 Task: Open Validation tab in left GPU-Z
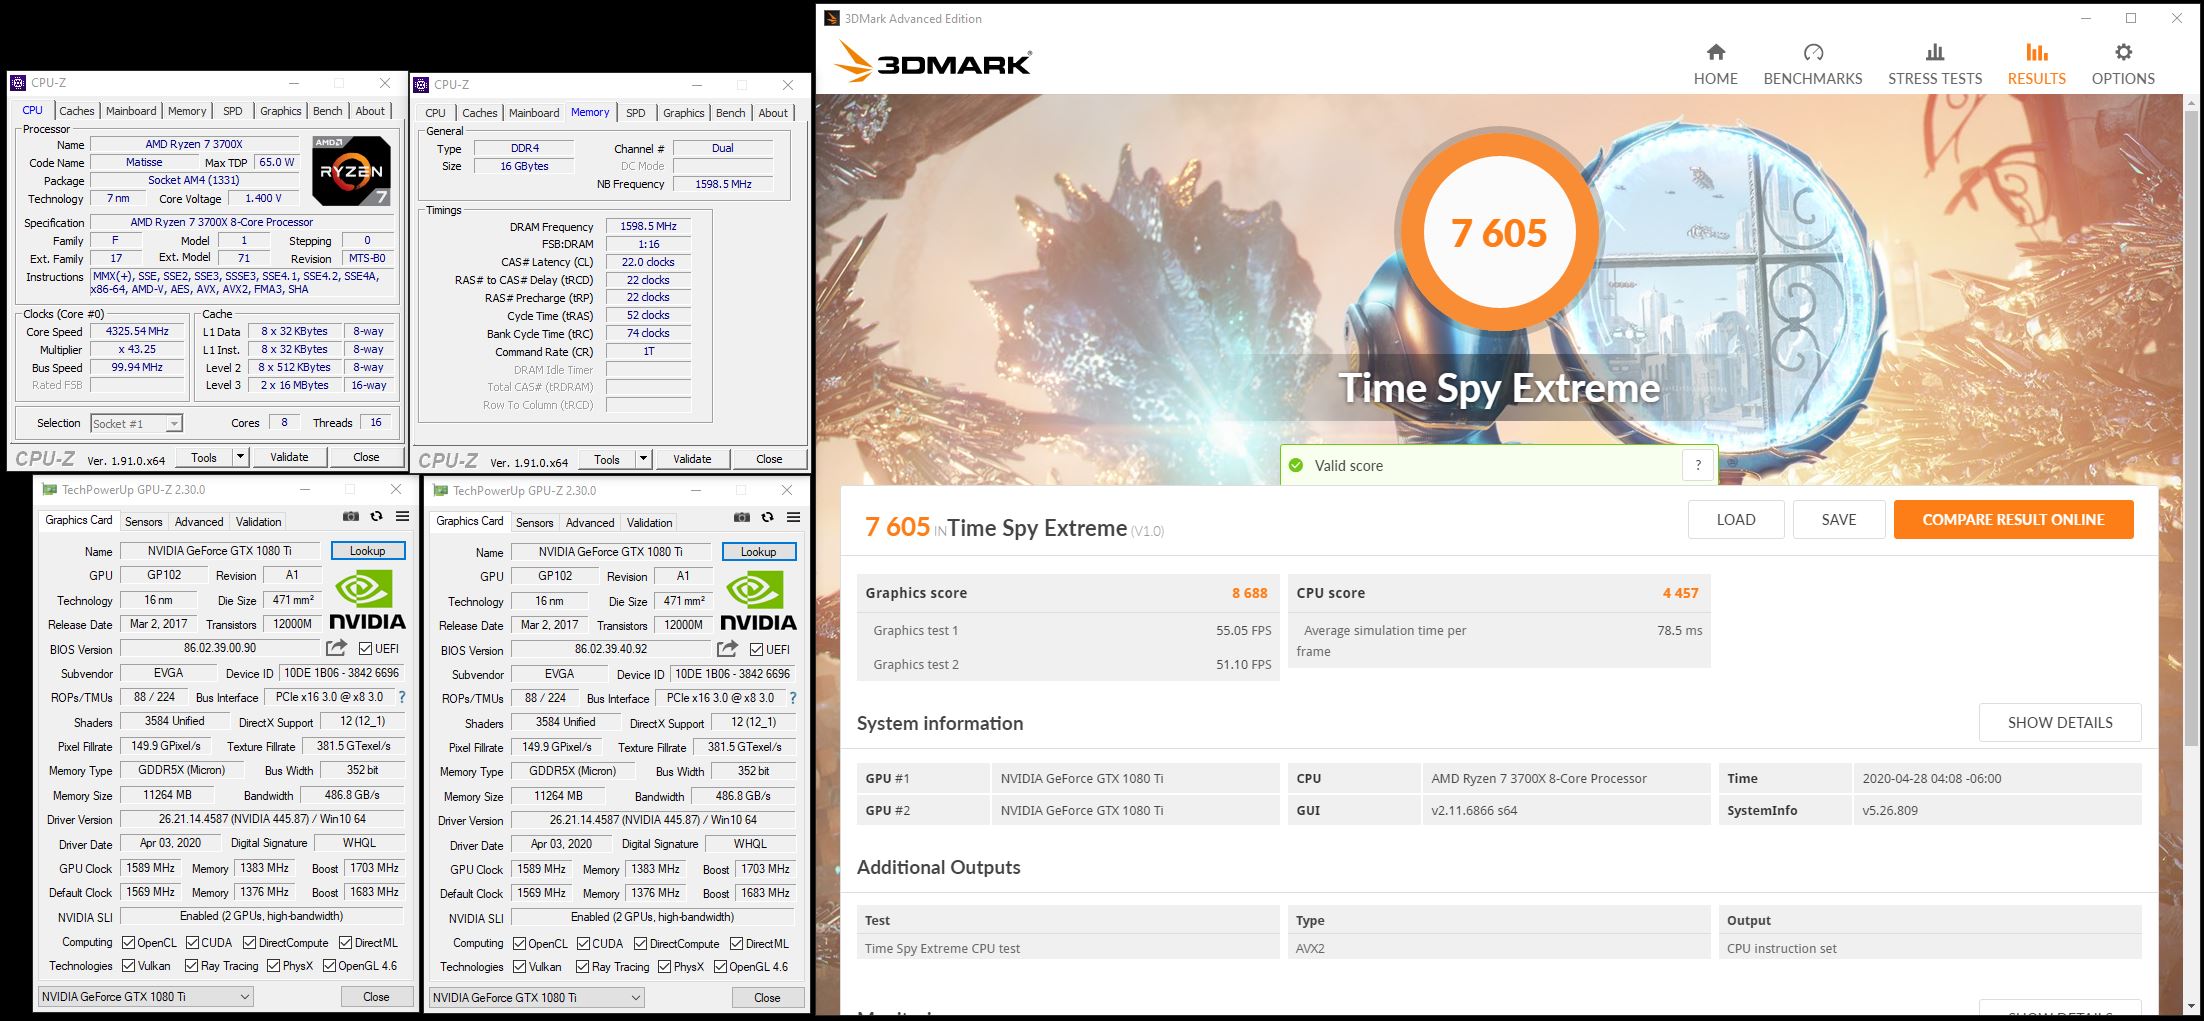pos(258,521)
